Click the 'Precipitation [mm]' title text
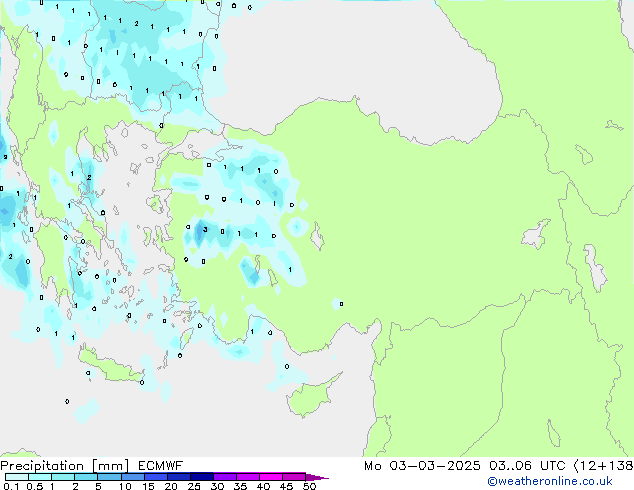The height and width of the screenshot is (490, 634). click(x=65, y=466)
